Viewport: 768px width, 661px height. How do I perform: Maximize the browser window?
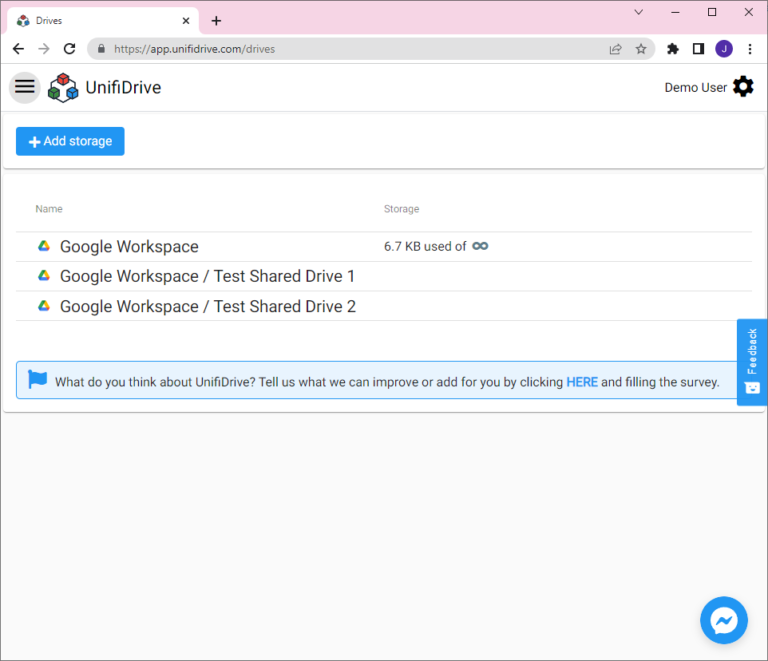pyautogui.click(x=712, y=12)
